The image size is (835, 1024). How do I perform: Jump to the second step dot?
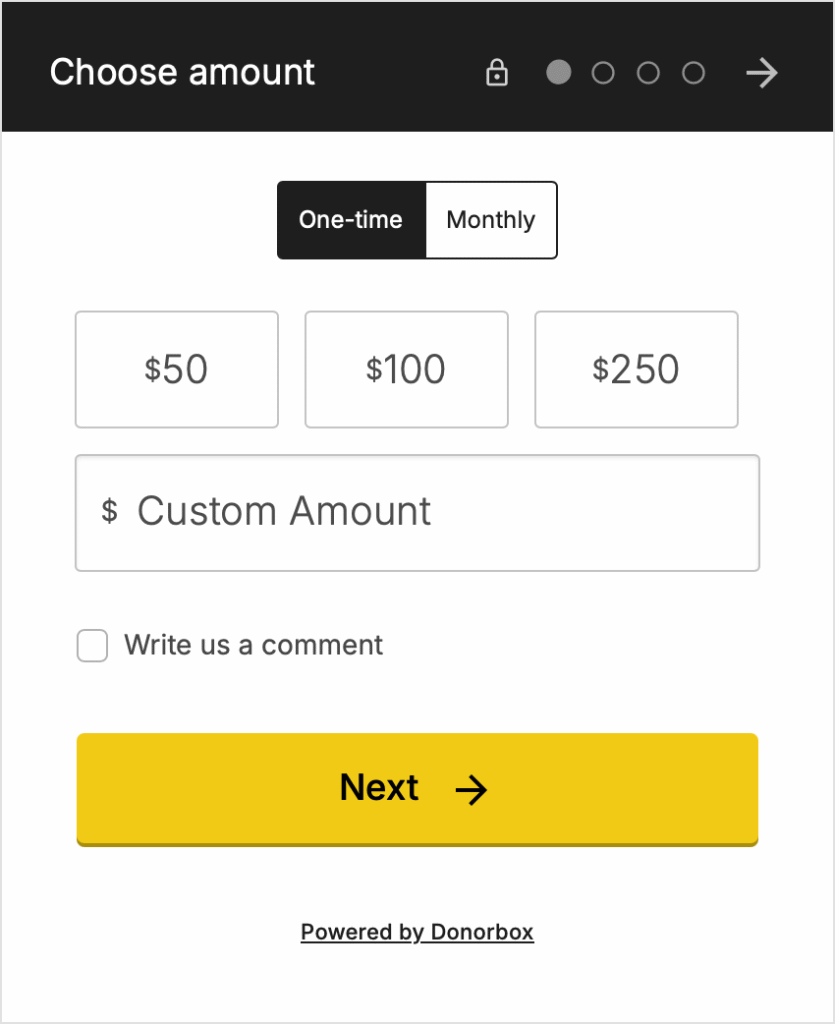tap(603, 73)
